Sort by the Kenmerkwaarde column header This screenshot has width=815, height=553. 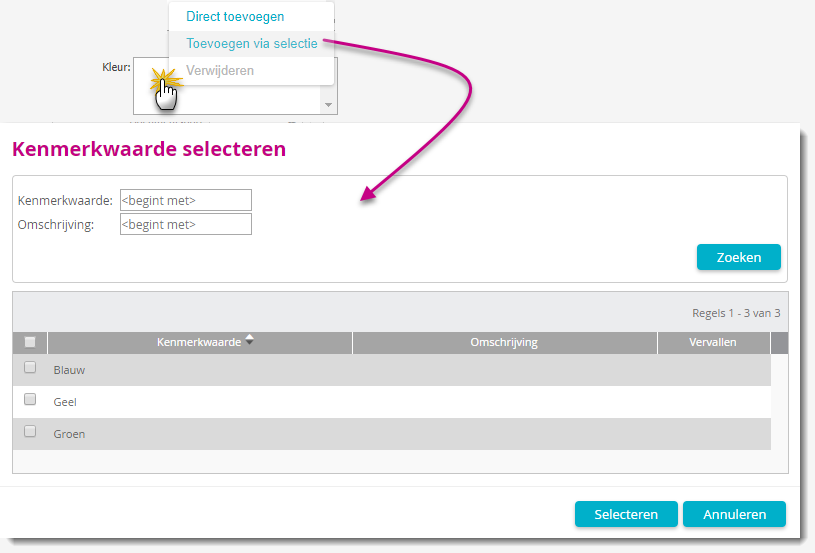point(200,343)
